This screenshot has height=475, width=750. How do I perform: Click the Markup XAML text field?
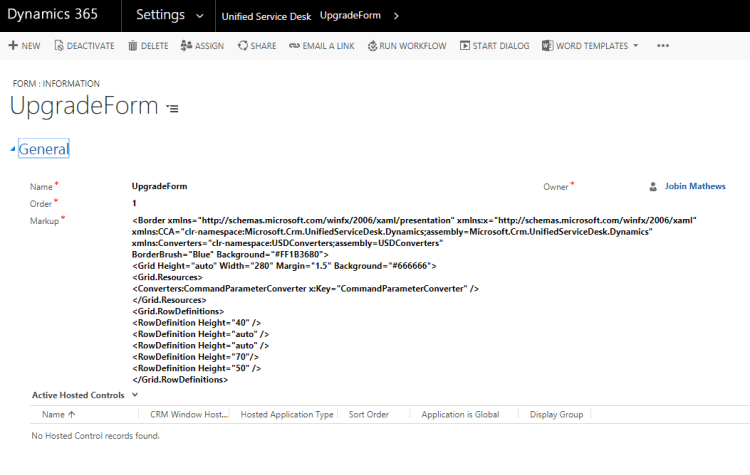point(414,300)
